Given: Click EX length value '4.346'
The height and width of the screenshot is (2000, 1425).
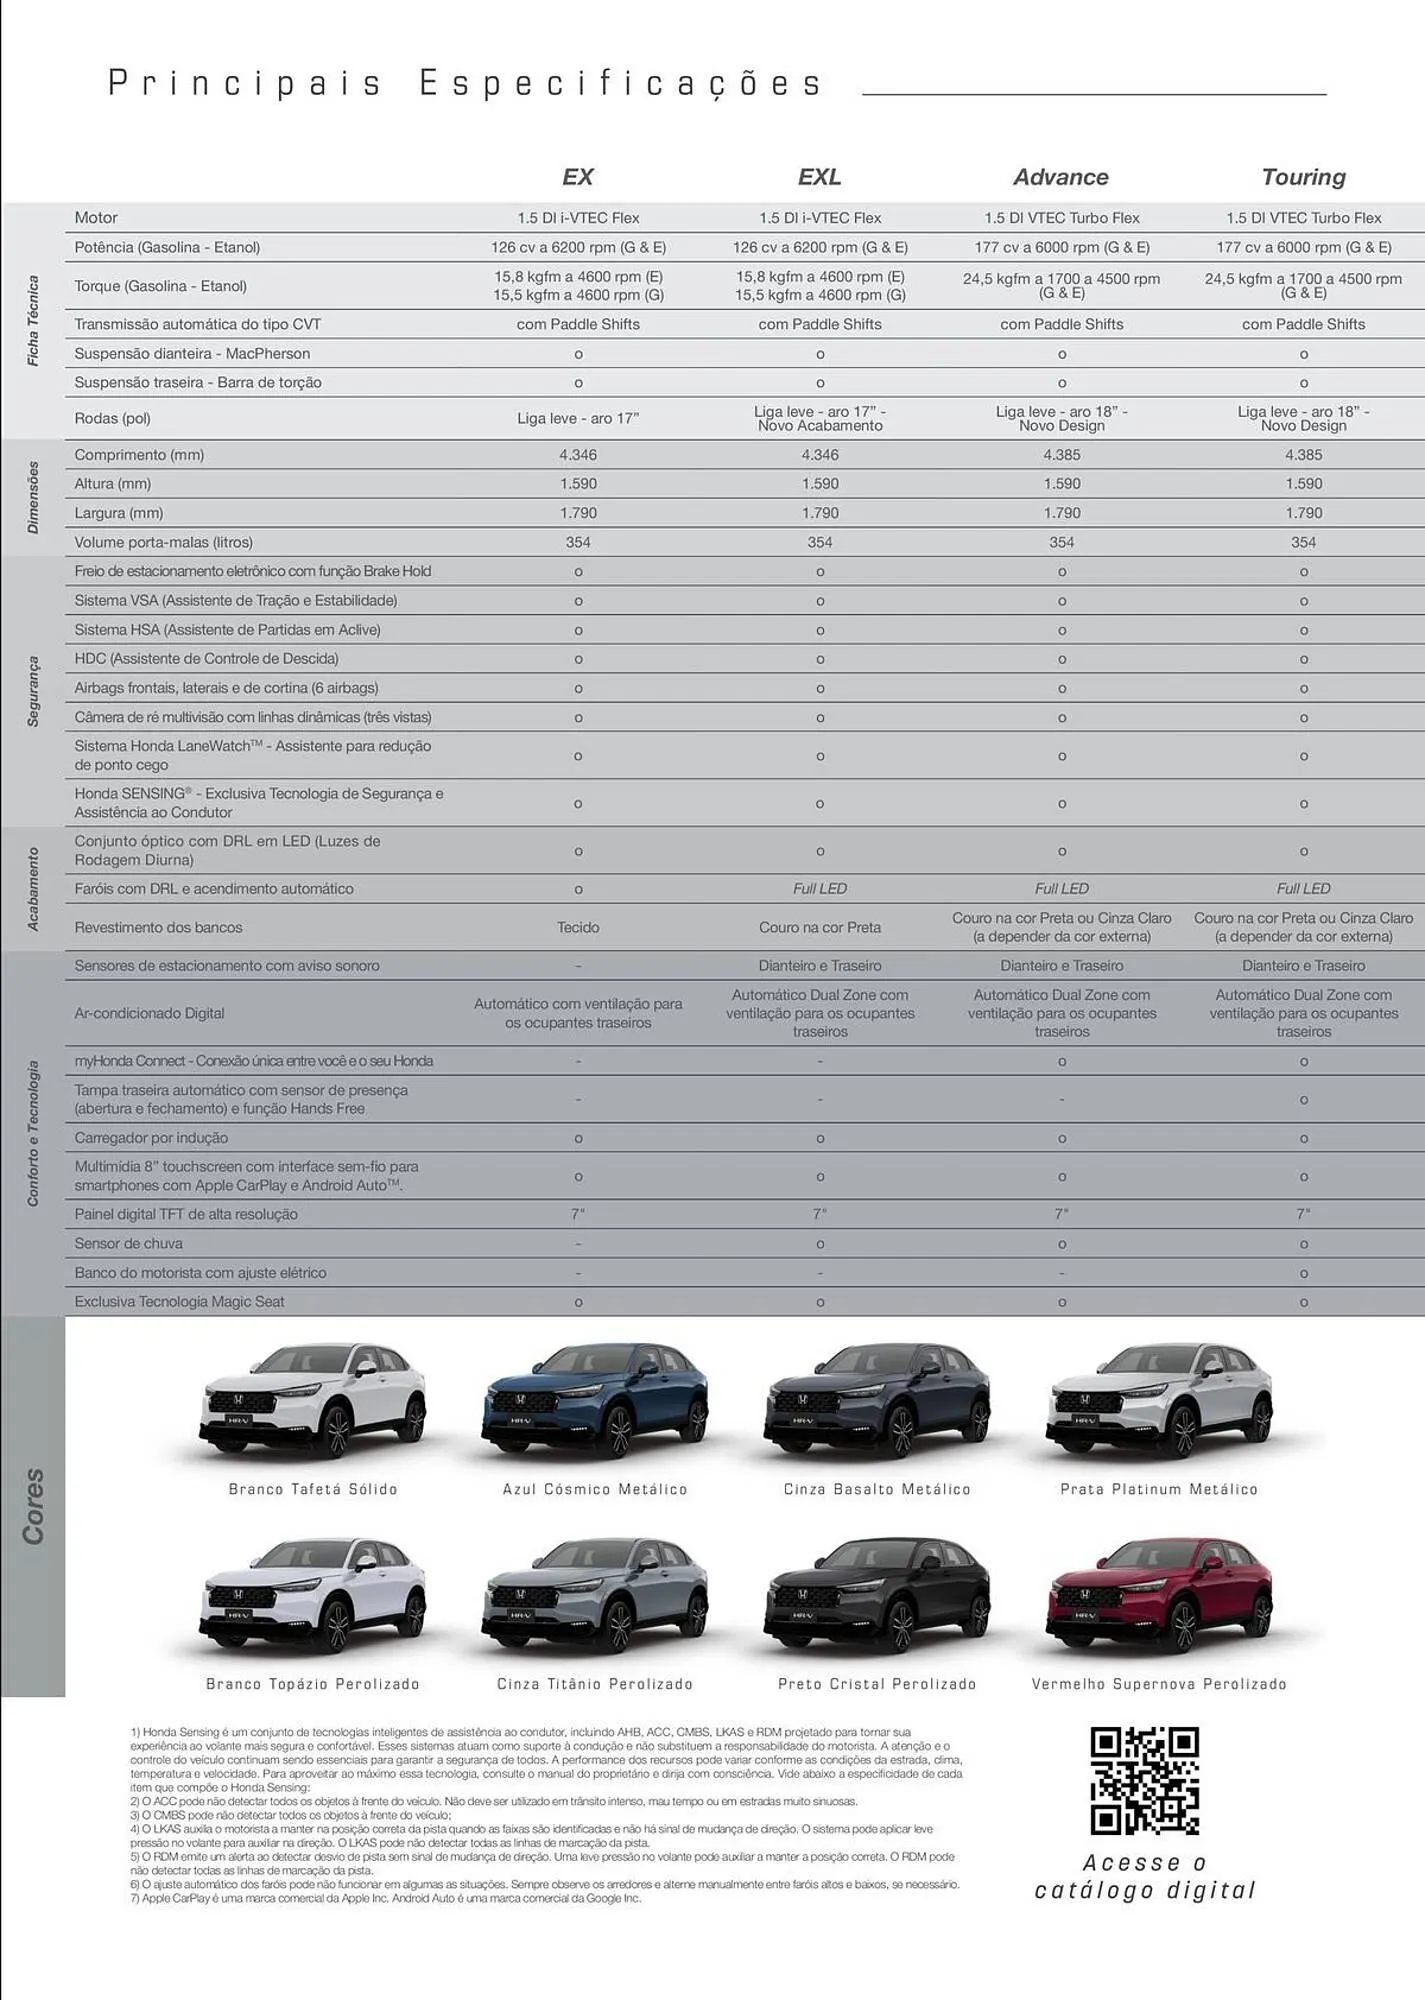Looking at the screenshot, I should [578, 455].
